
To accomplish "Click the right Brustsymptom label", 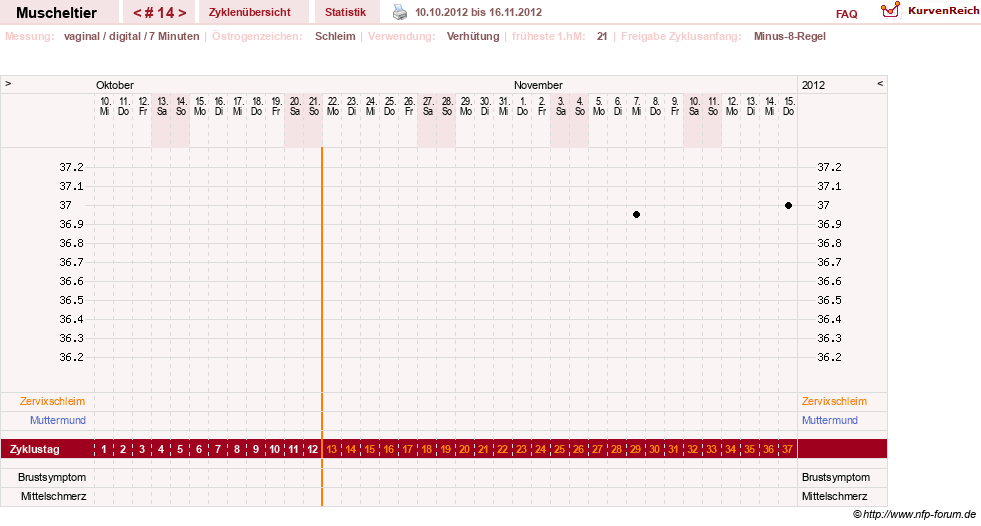I will [x=836, y=477].
